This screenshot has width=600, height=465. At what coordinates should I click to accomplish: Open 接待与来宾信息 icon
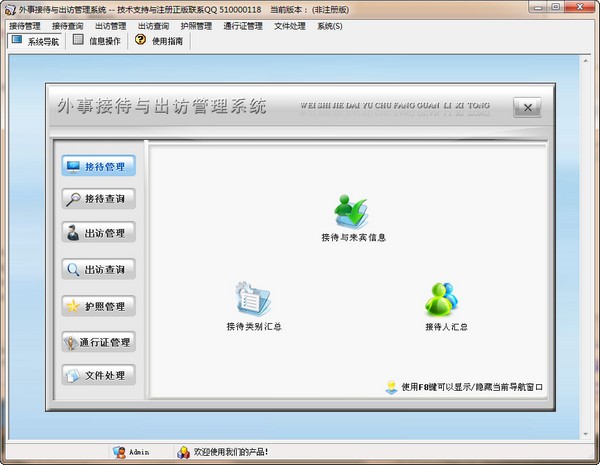tap(352, 212)
